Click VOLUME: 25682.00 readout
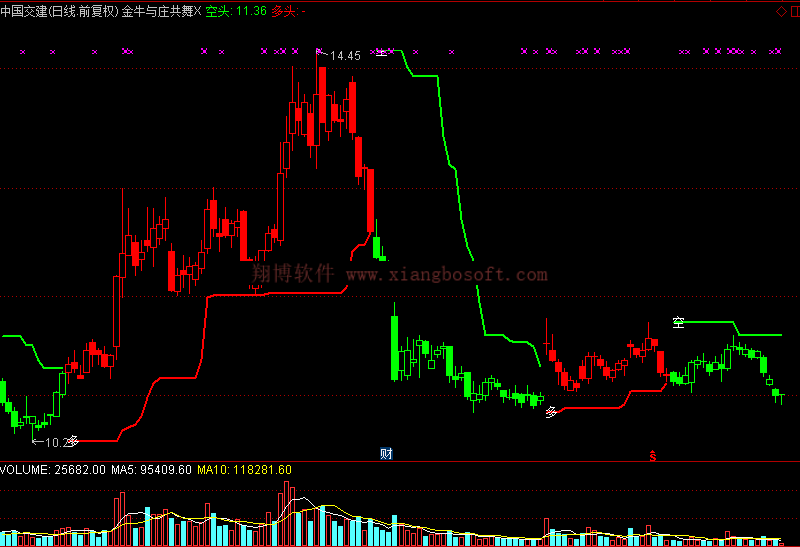 [53, 469]
